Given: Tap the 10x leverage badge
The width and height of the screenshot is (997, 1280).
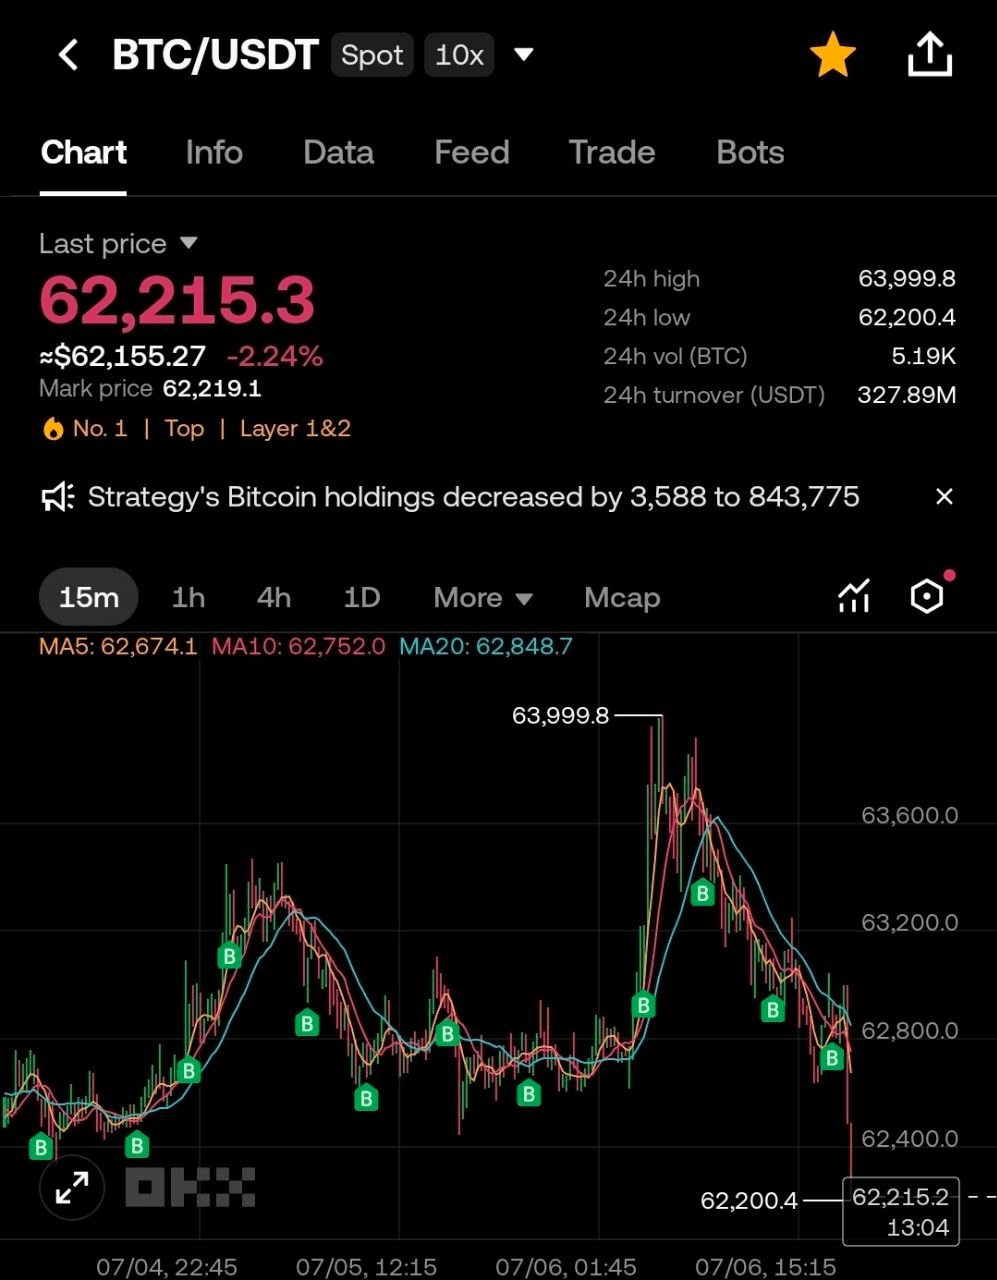Looking at the screenshot, I should (459, 55).
